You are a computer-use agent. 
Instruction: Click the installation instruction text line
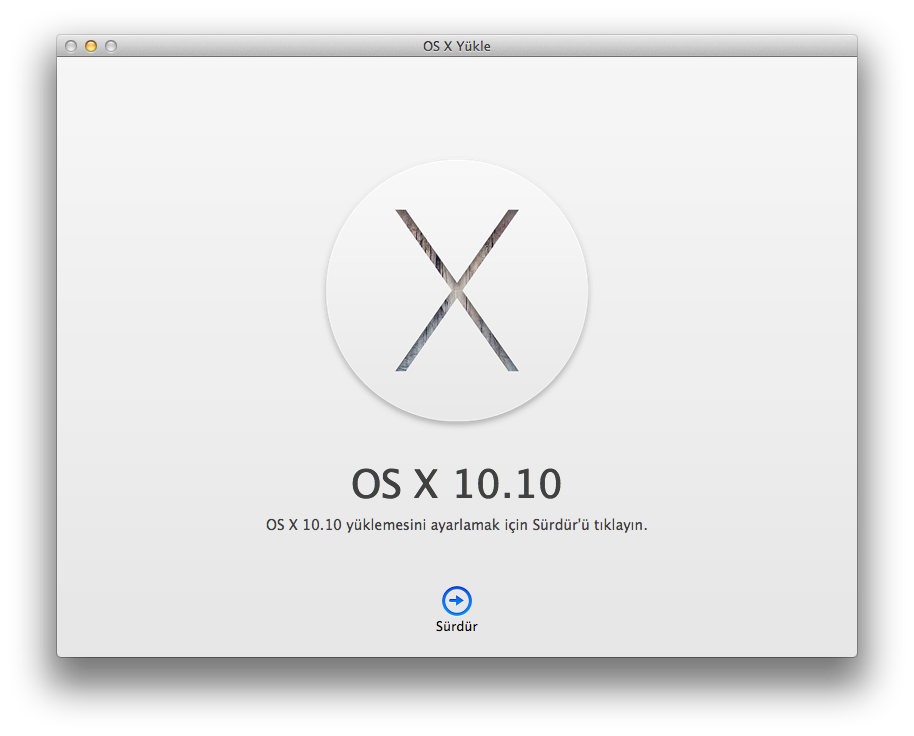click(457, 525)
